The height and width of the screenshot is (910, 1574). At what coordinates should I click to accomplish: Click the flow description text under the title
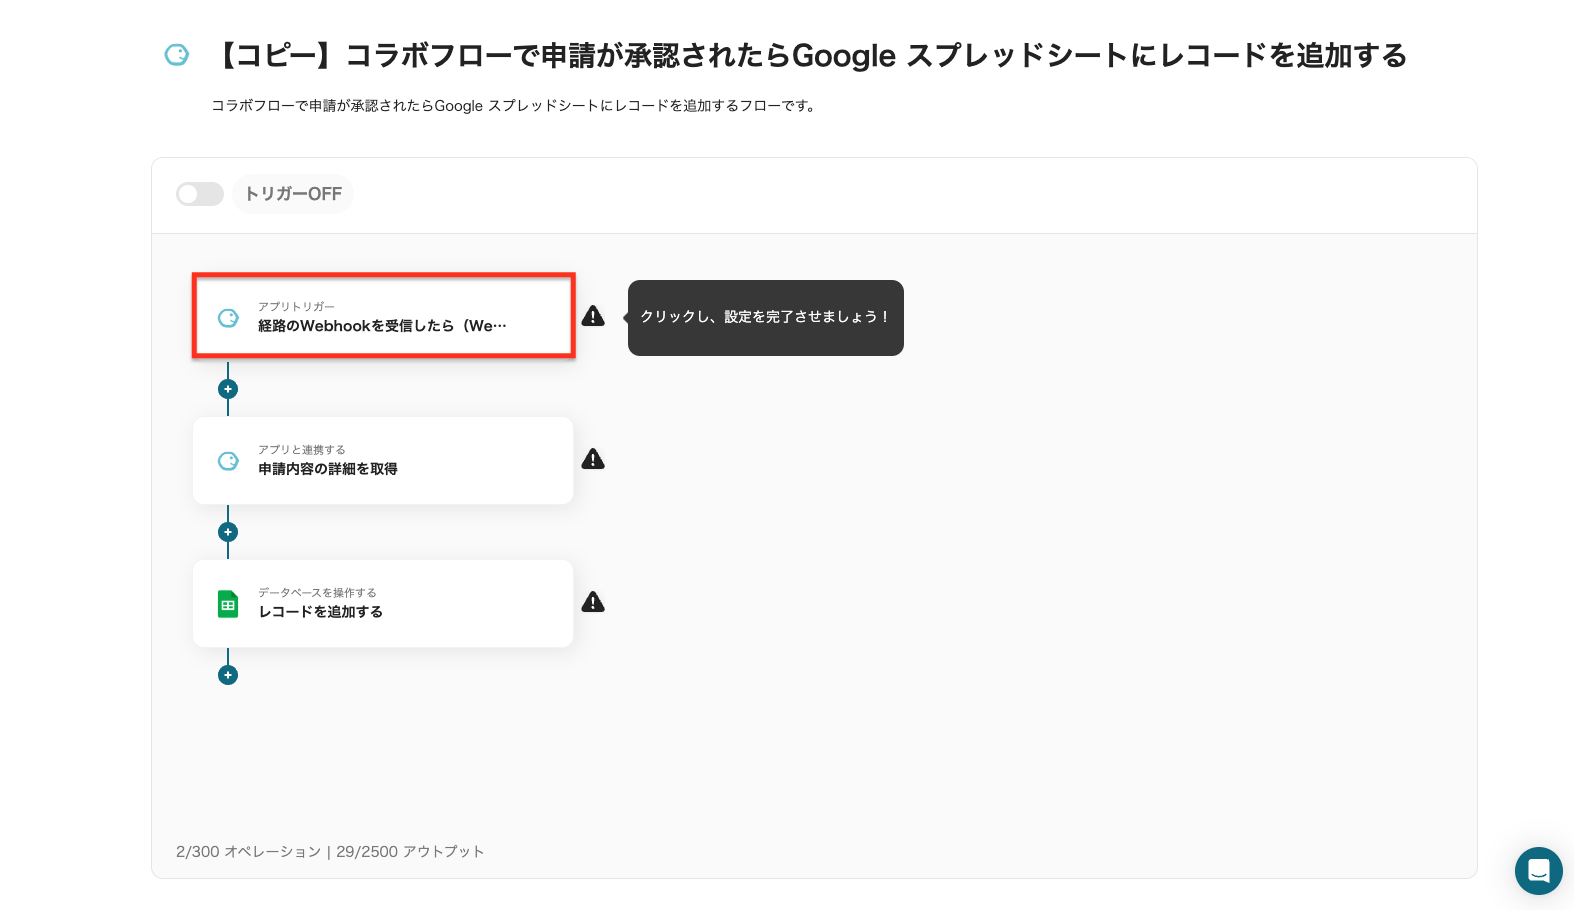pyautogui.click(x=514, y=106)
